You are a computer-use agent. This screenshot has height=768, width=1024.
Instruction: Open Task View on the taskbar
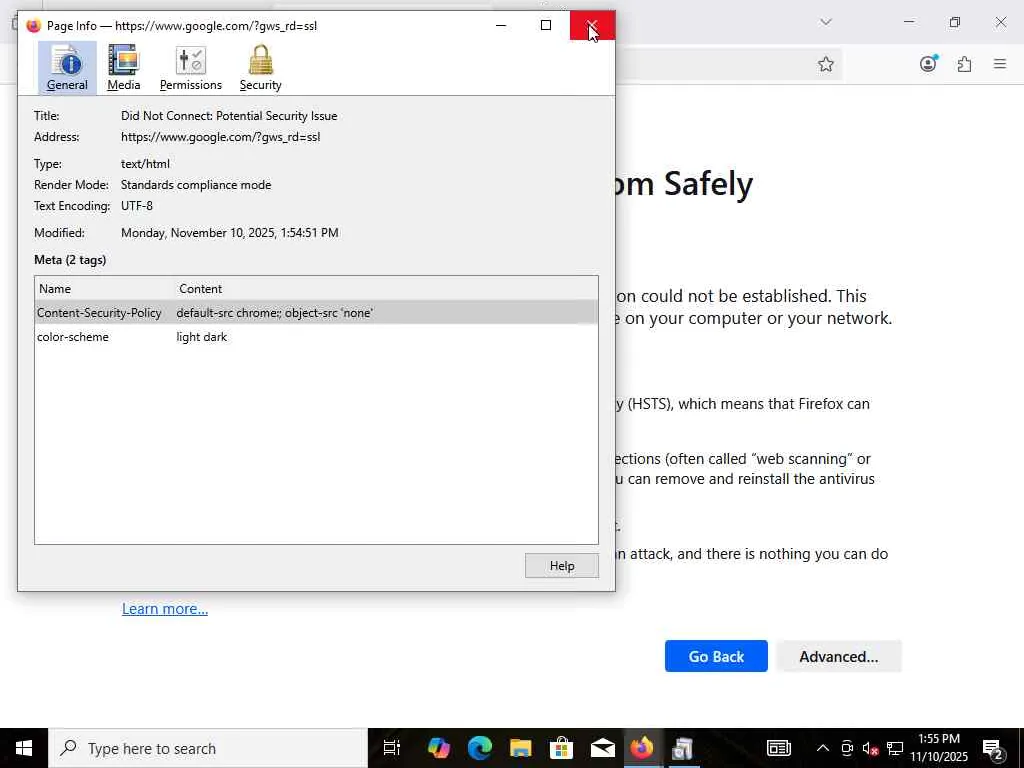coord(392,748)
